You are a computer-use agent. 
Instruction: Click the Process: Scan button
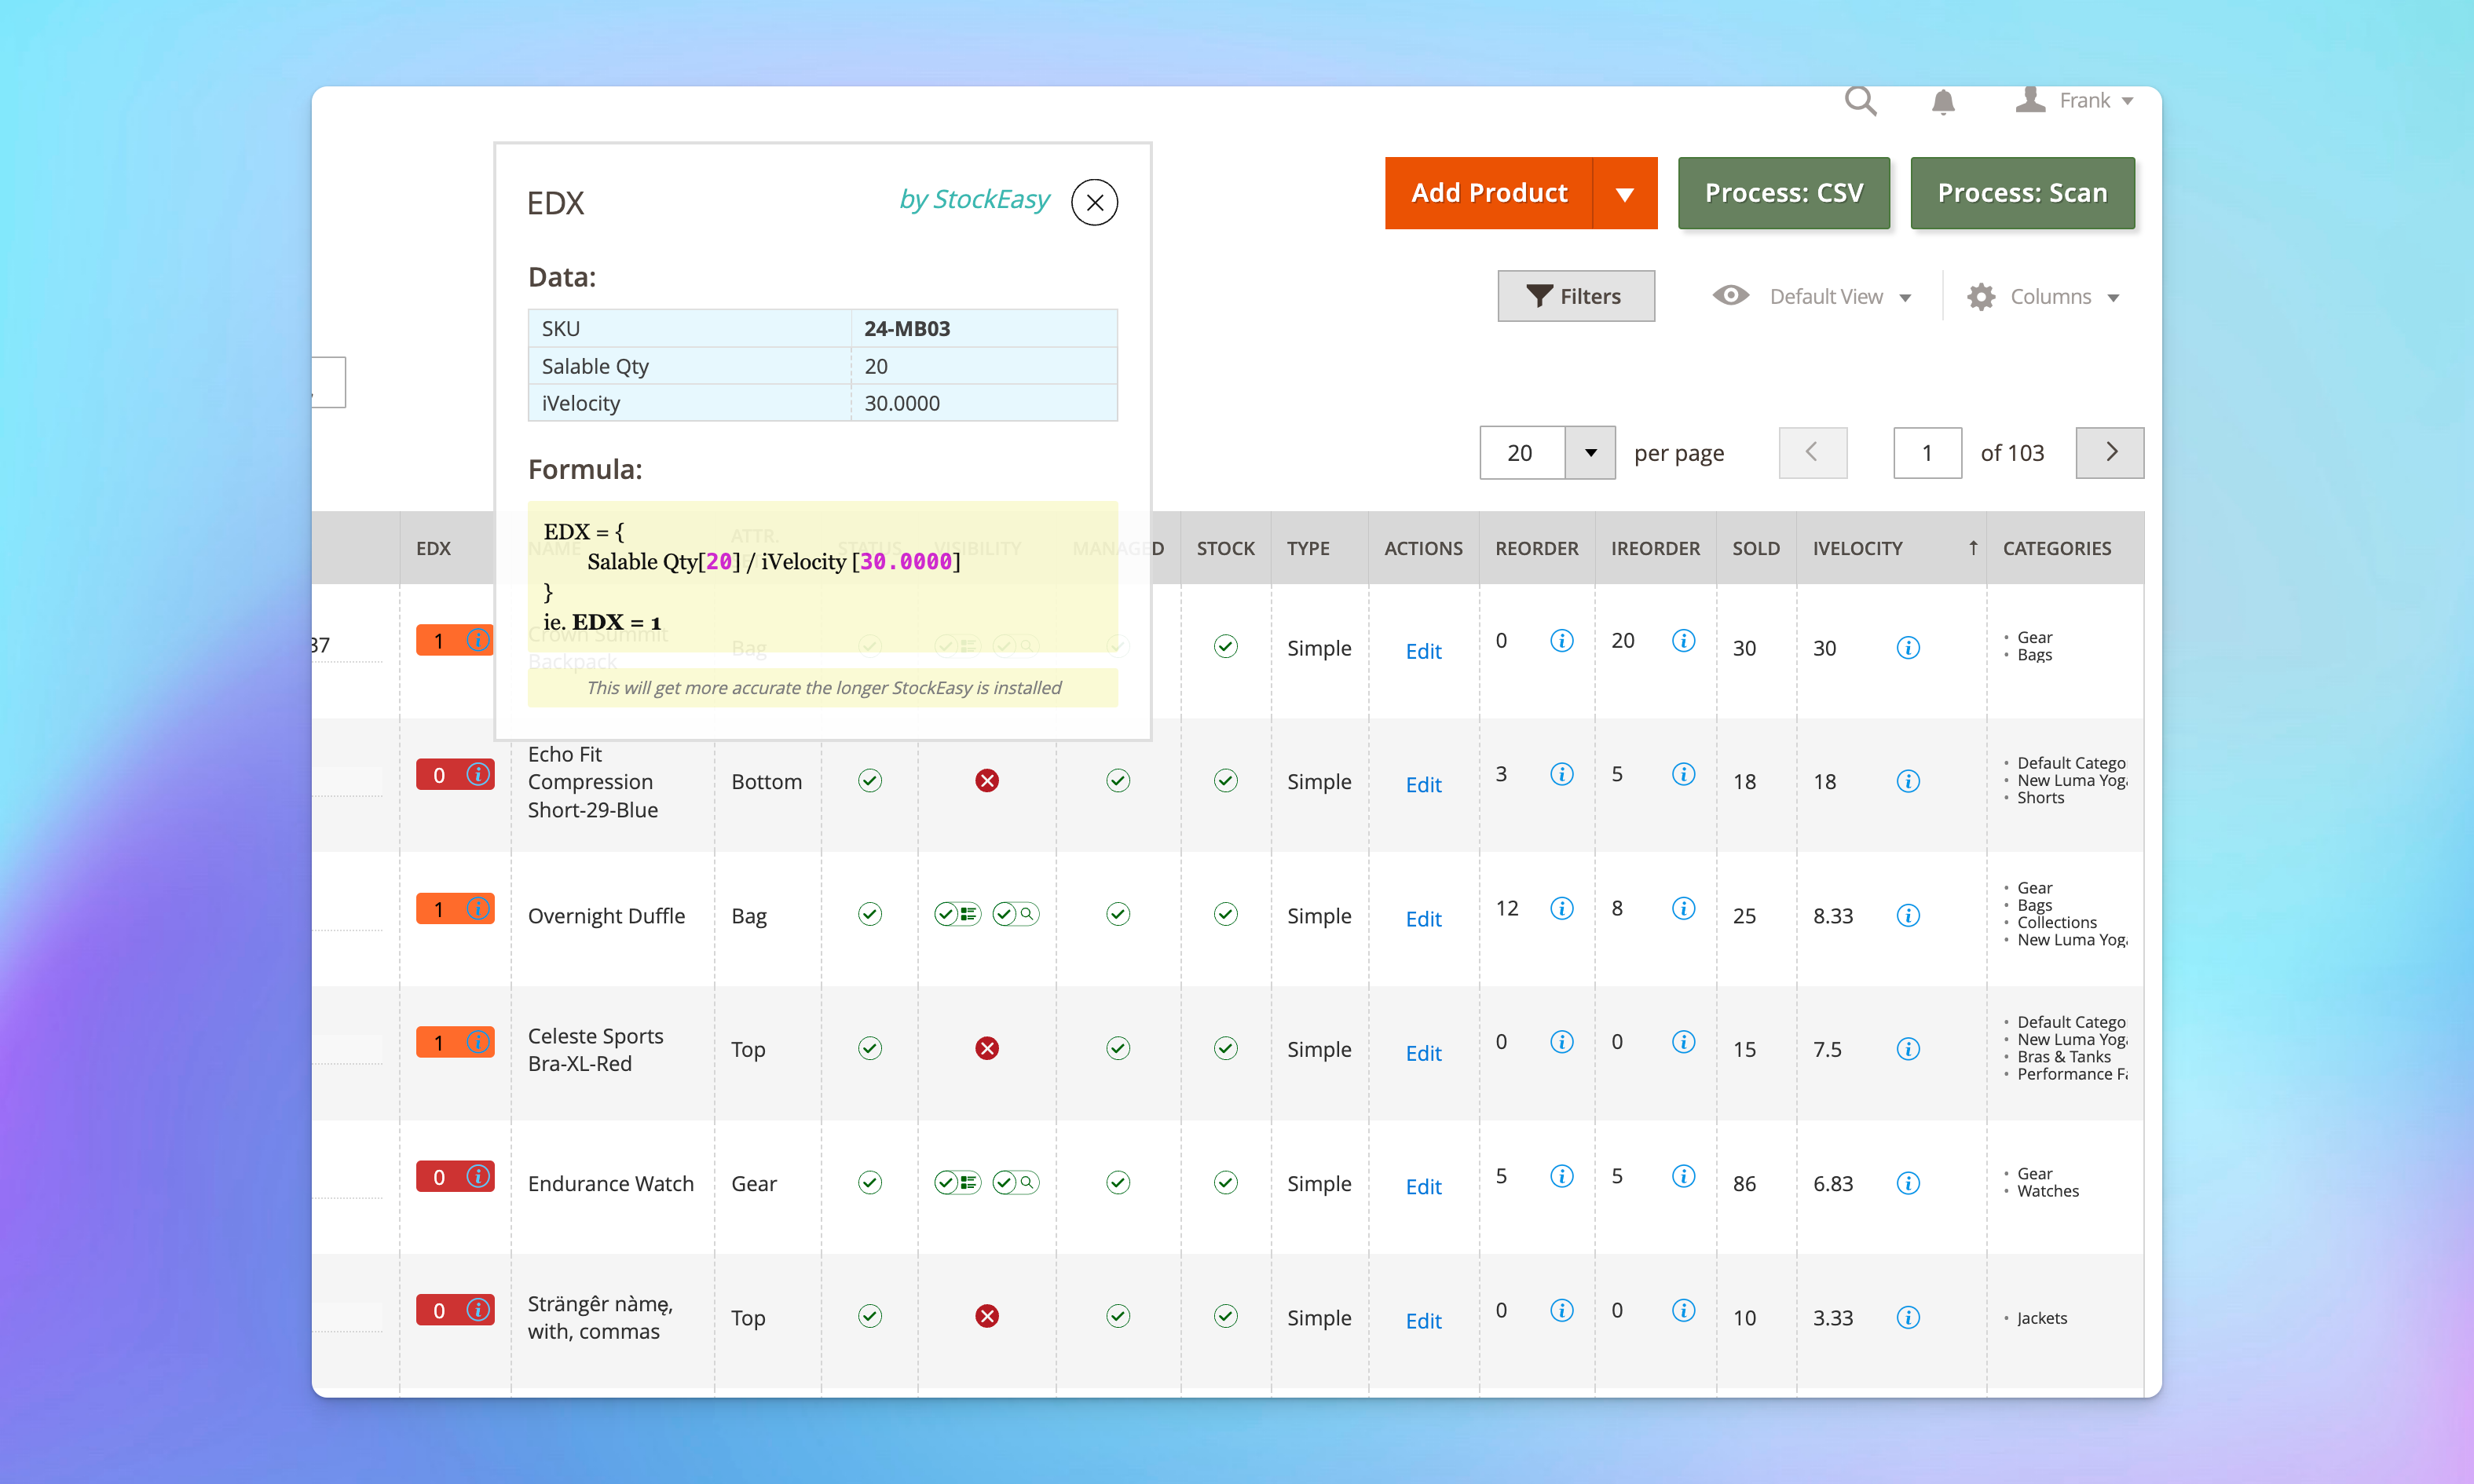[2022, 193]
